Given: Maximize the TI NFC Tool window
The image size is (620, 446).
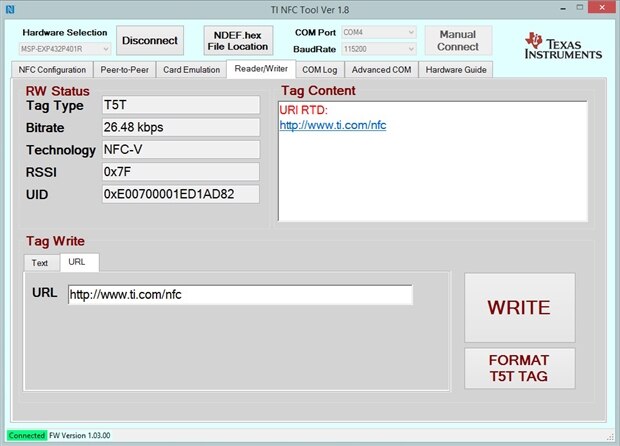Looking at the screenshot, I should pos(580,8).
